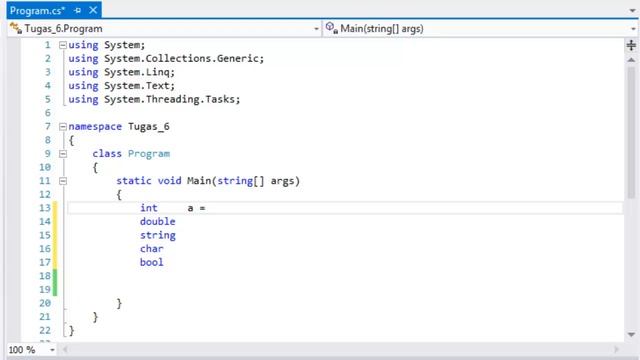Click the 'static' keyword on line 11
The width and height of the screenshot is (640, 360).
pos(133,181)
